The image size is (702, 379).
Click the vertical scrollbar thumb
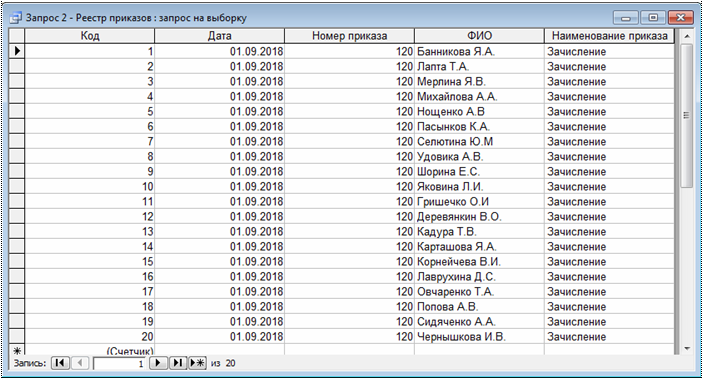tap(687, 115)
